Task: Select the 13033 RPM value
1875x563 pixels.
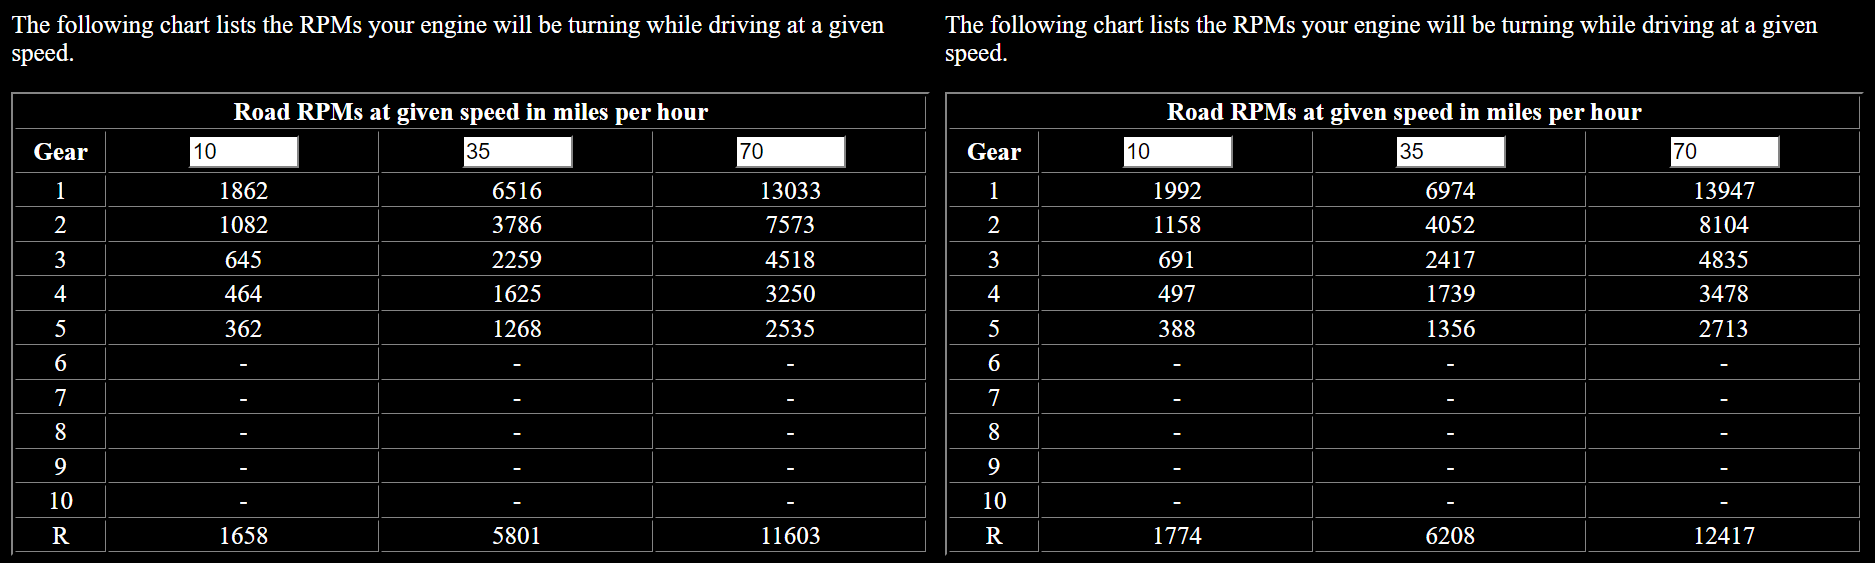Action: 790,191
